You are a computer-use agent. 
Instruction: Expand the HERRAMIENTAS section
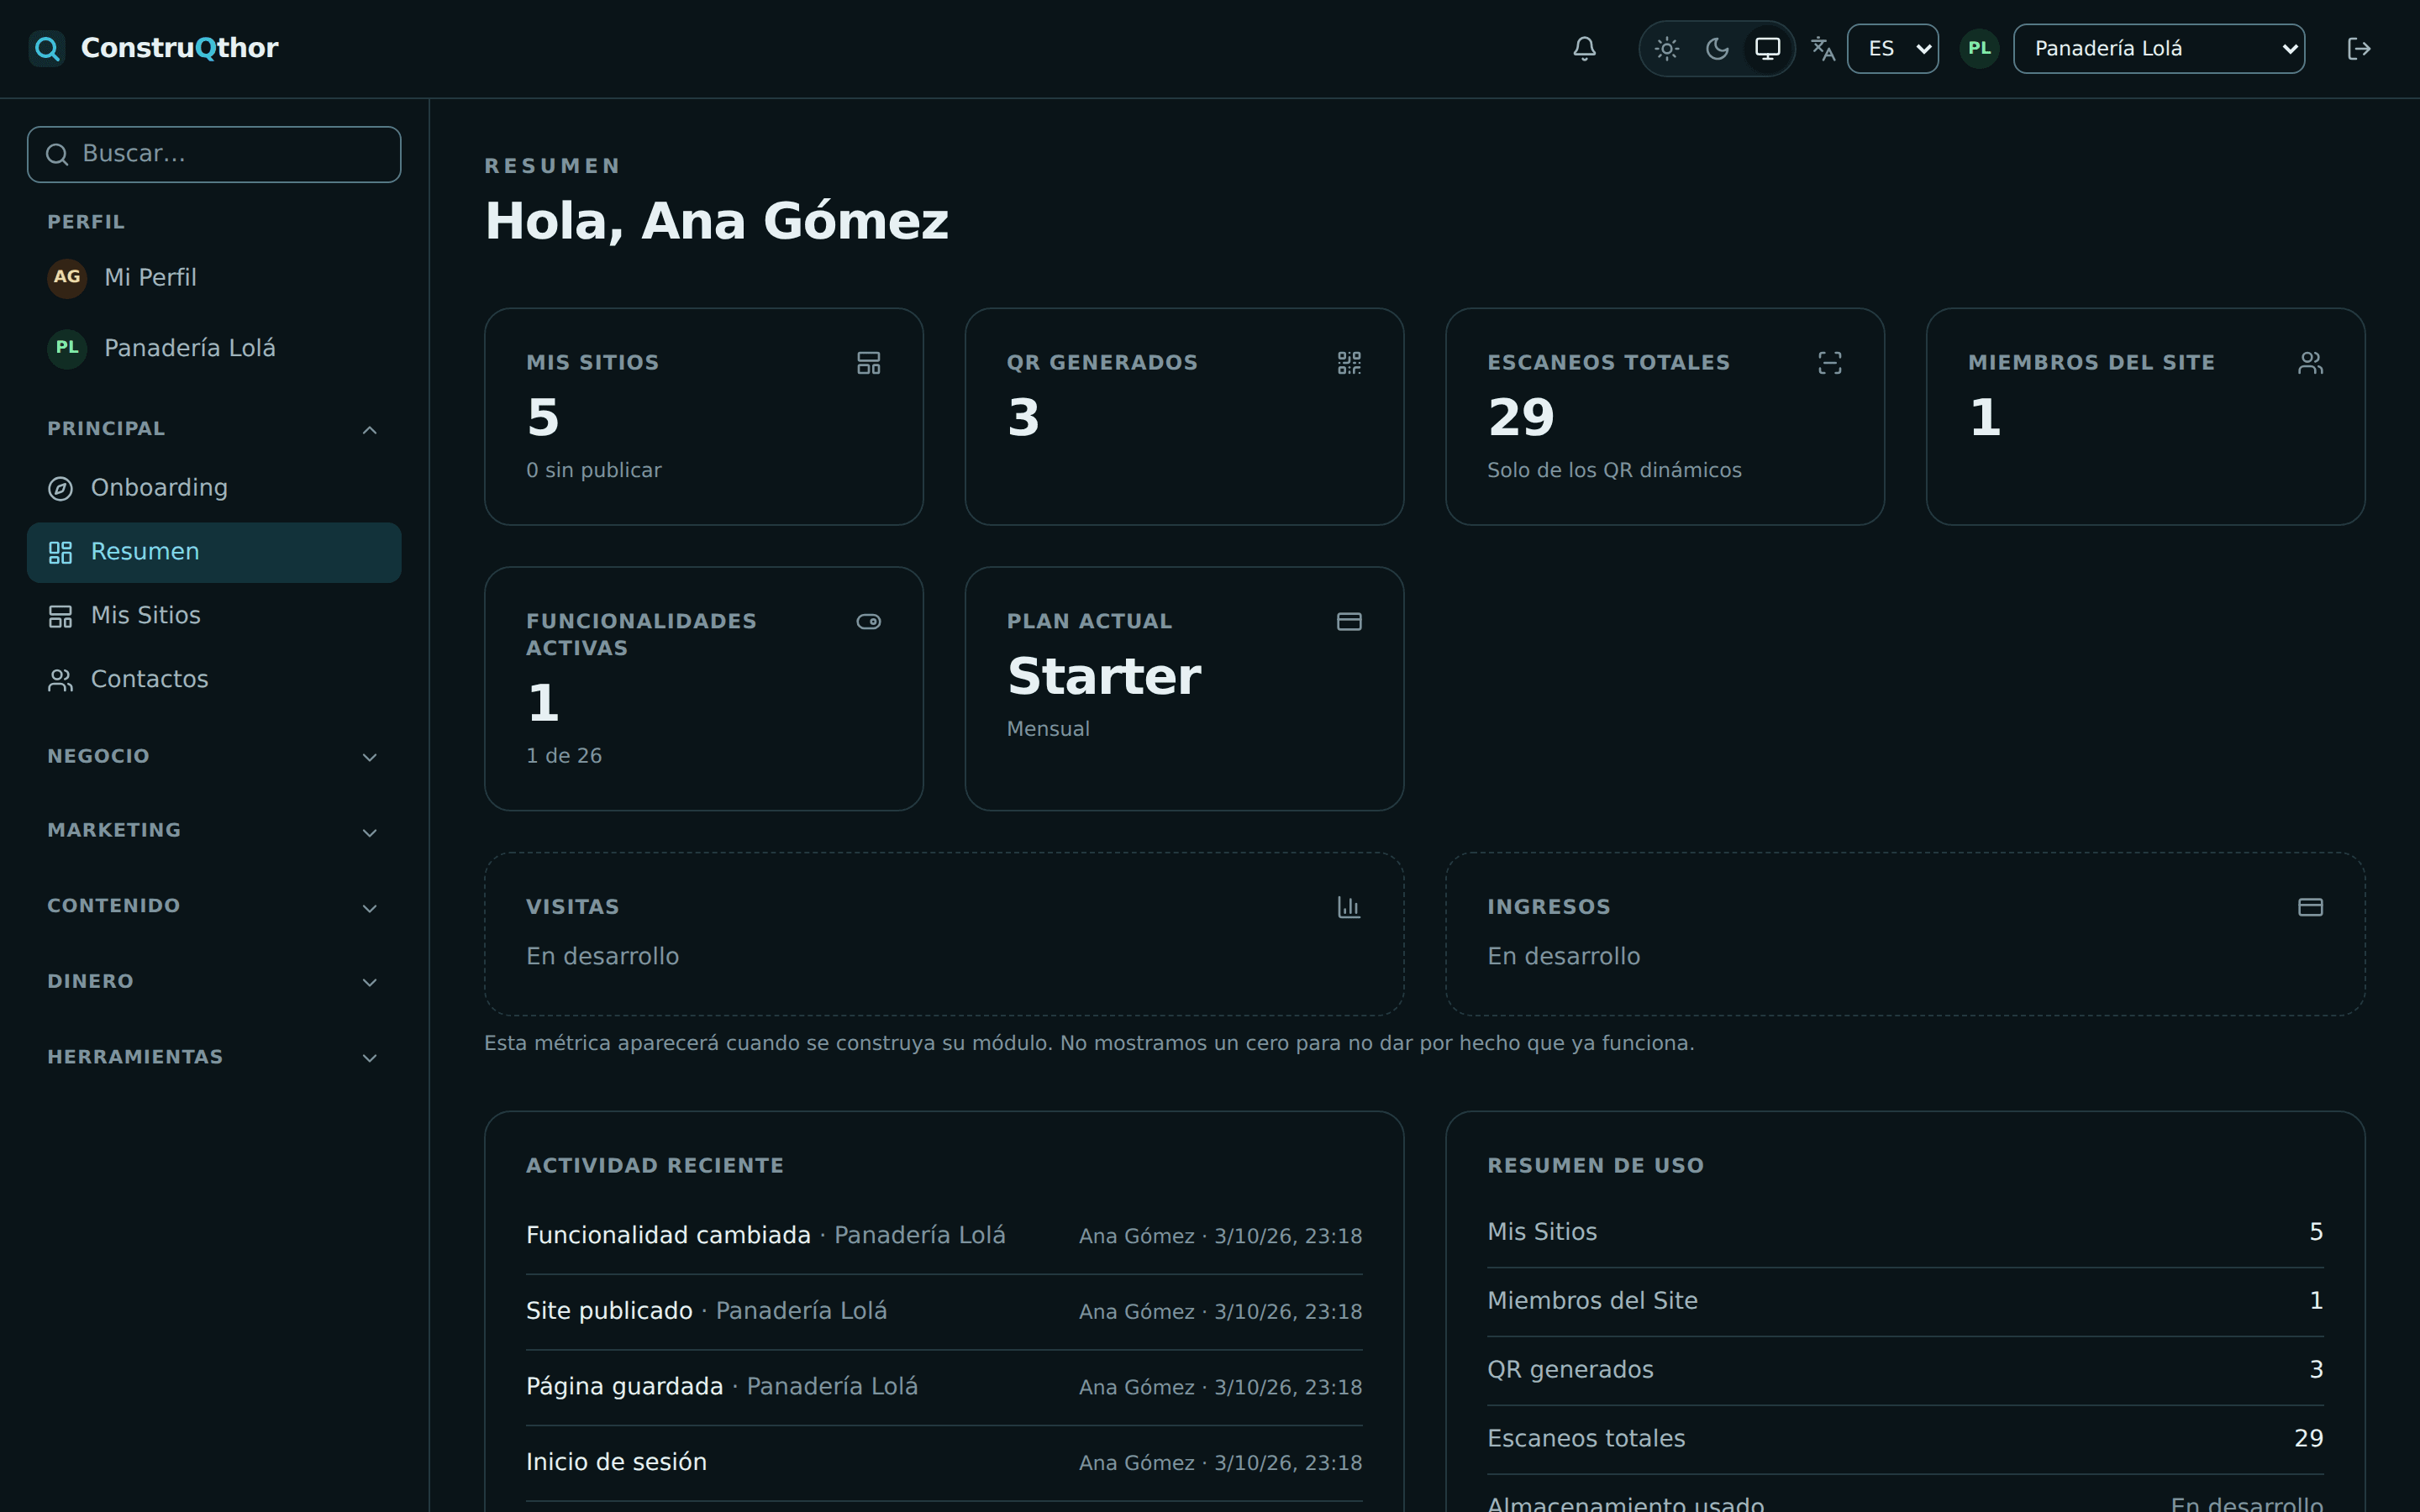[x=214, y=1058]
